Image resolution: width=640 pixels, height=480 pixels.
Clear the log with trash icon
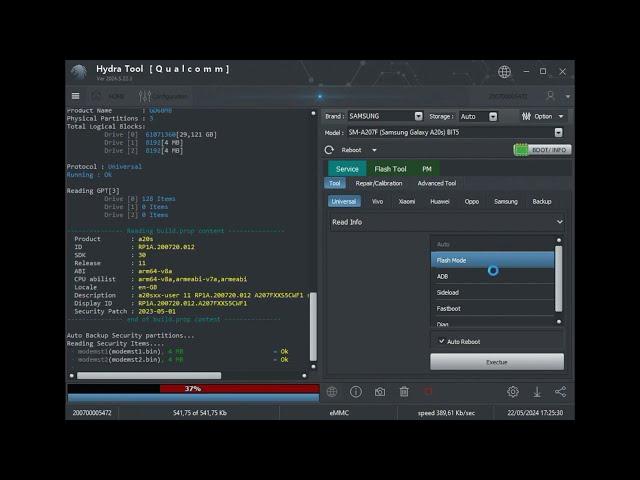click(x=404, y=392)
